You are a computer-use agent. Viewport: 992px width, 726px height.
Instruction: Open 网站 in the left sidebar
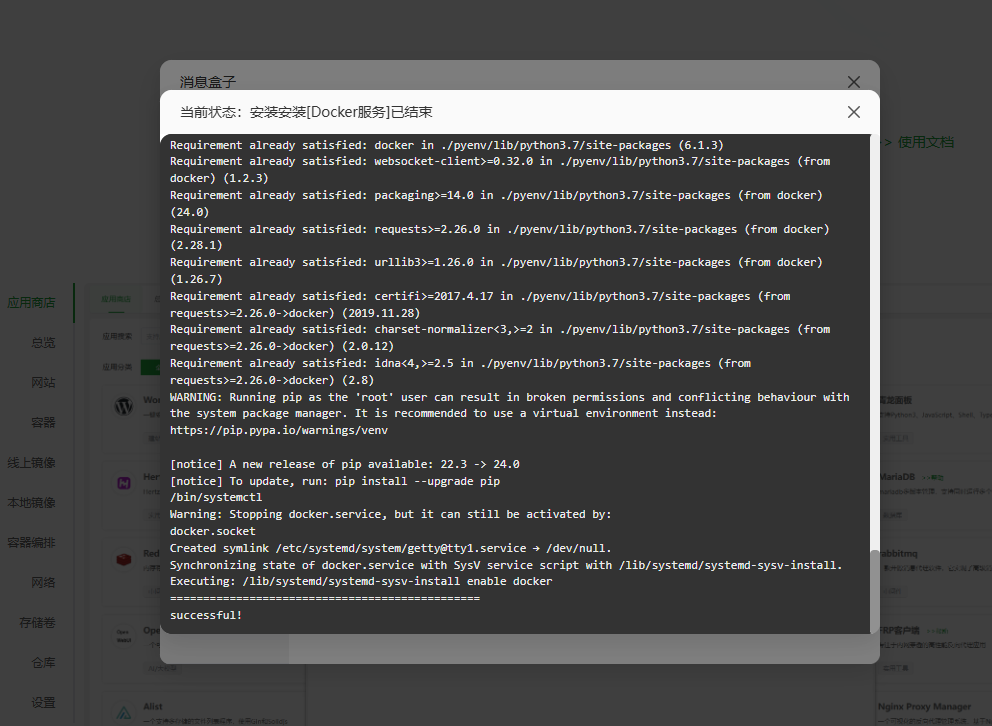43,383
